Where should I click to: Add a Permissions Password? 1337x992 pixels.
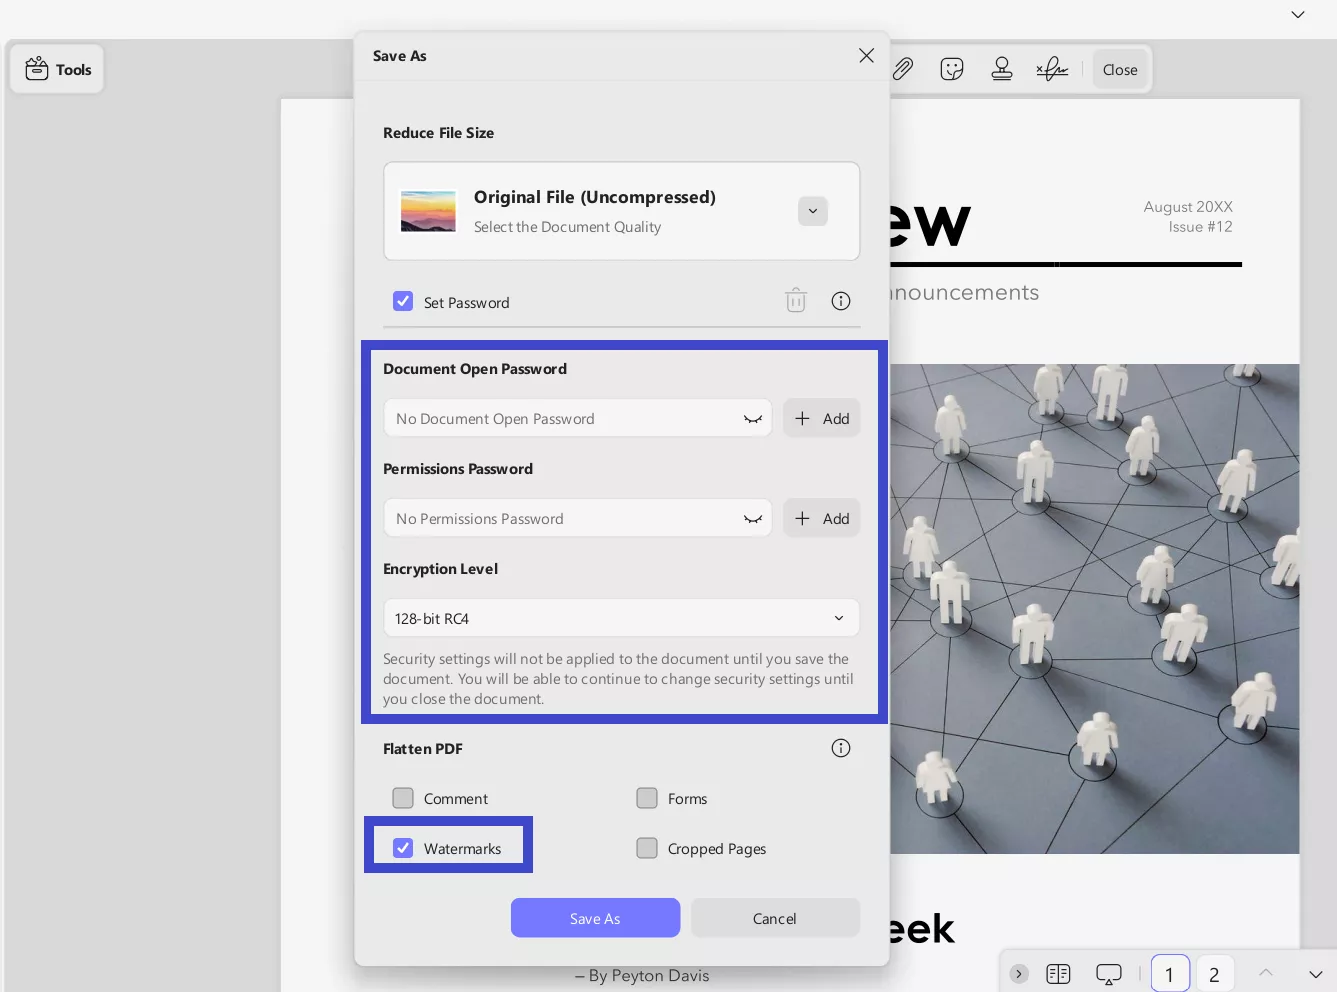coord(821,518)
